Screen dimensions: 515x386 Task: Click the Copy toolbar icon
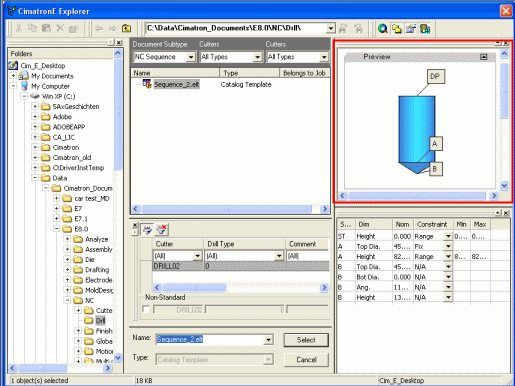(32, 28)
